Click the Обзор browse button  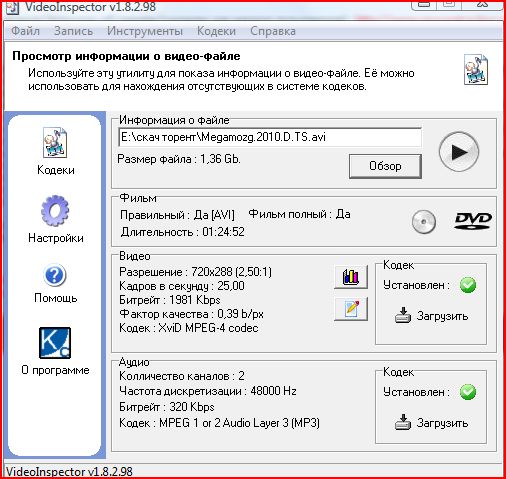pyautogui.click(x=385, y=166)
